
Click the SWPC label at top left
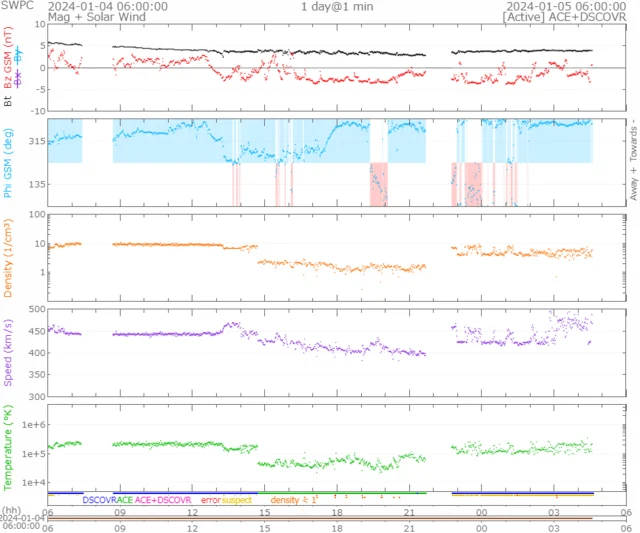[17, 6]
